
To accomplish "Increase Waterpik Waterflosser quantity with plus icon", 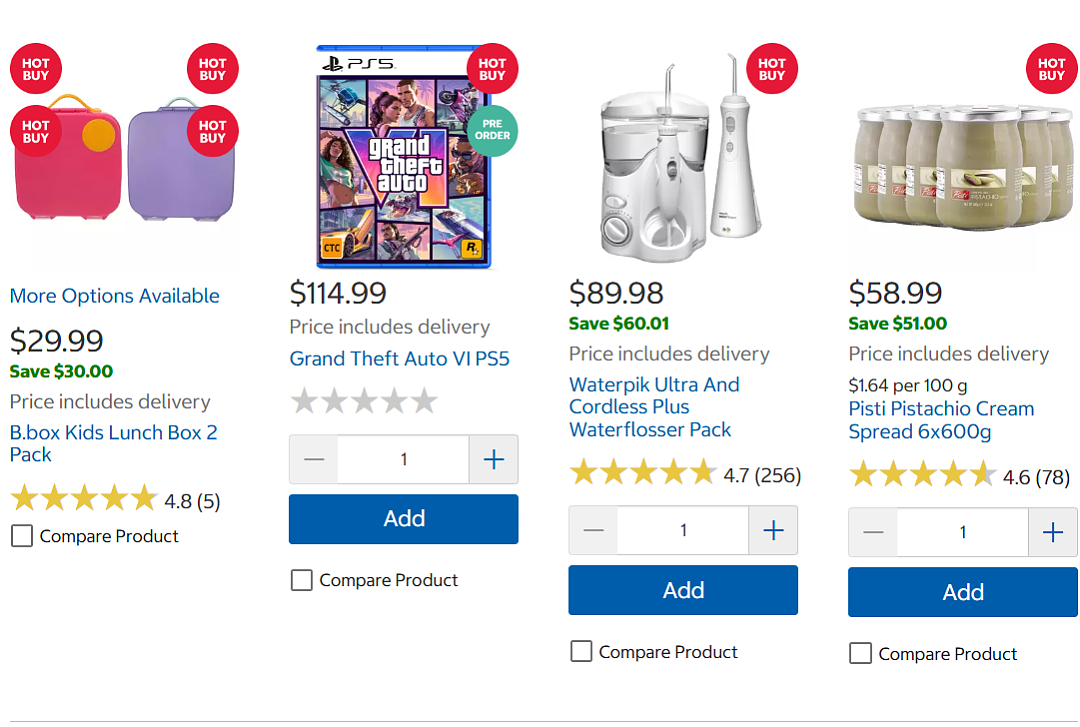I will (x=773, y=530).
